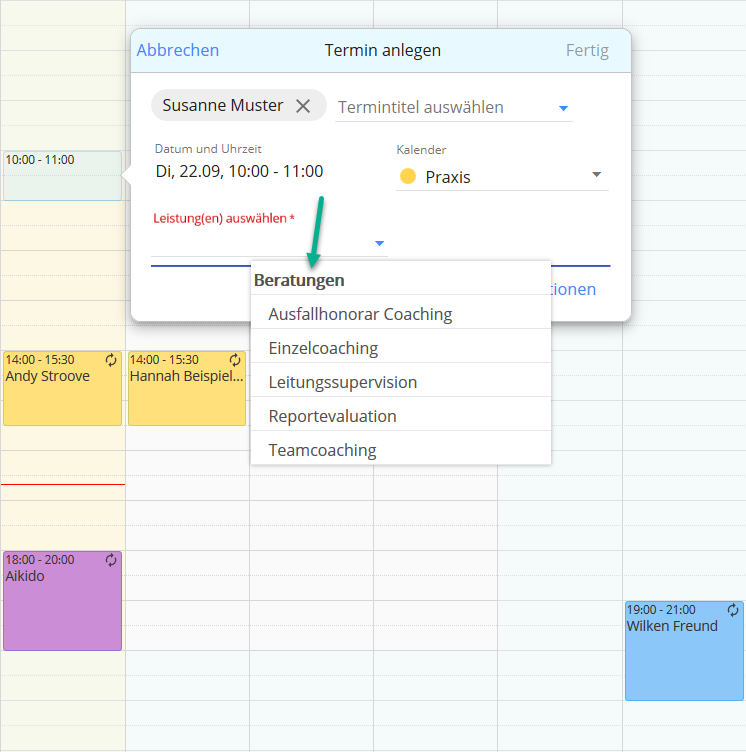Image resolution: width=746 pixels, height=752 pixels.
Task: Click the date and time Di, 22.09 field
Action: tap(239, 171)
